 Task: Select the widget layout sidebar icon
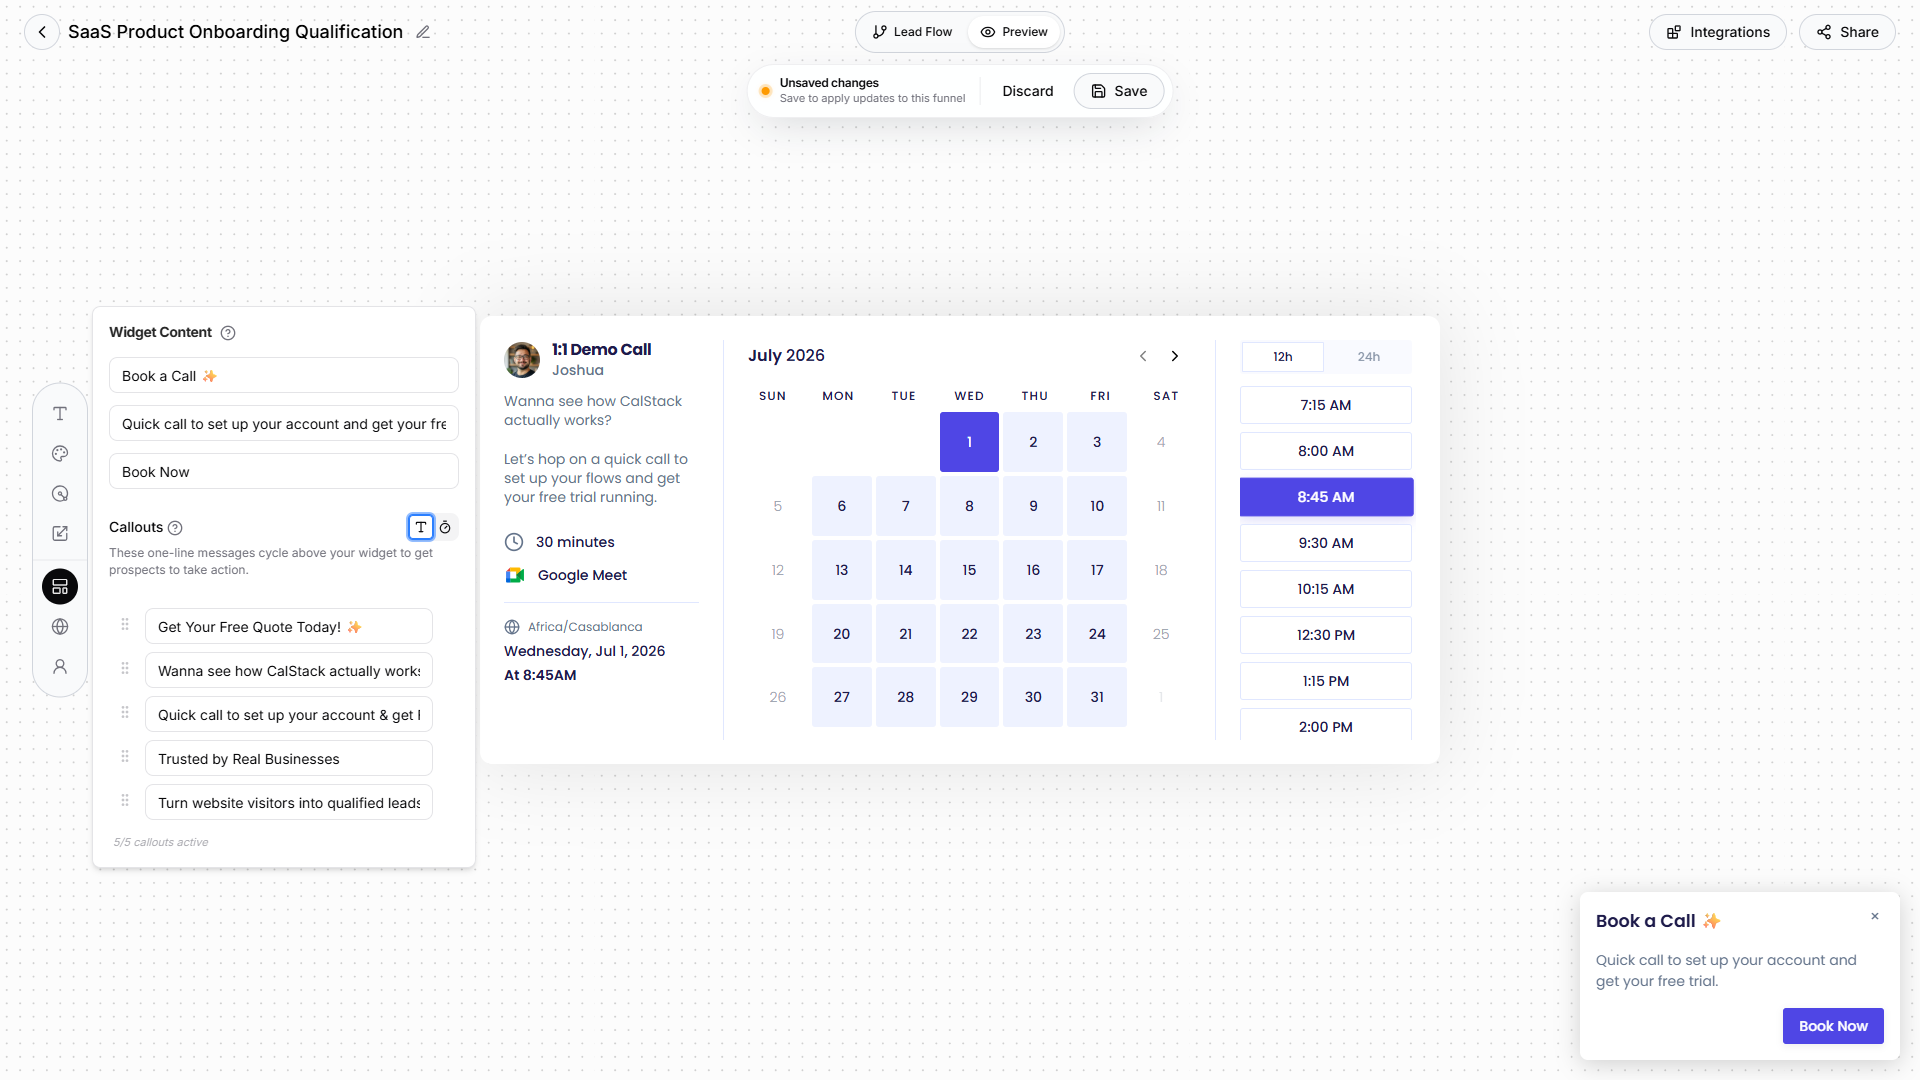point(60,587)
